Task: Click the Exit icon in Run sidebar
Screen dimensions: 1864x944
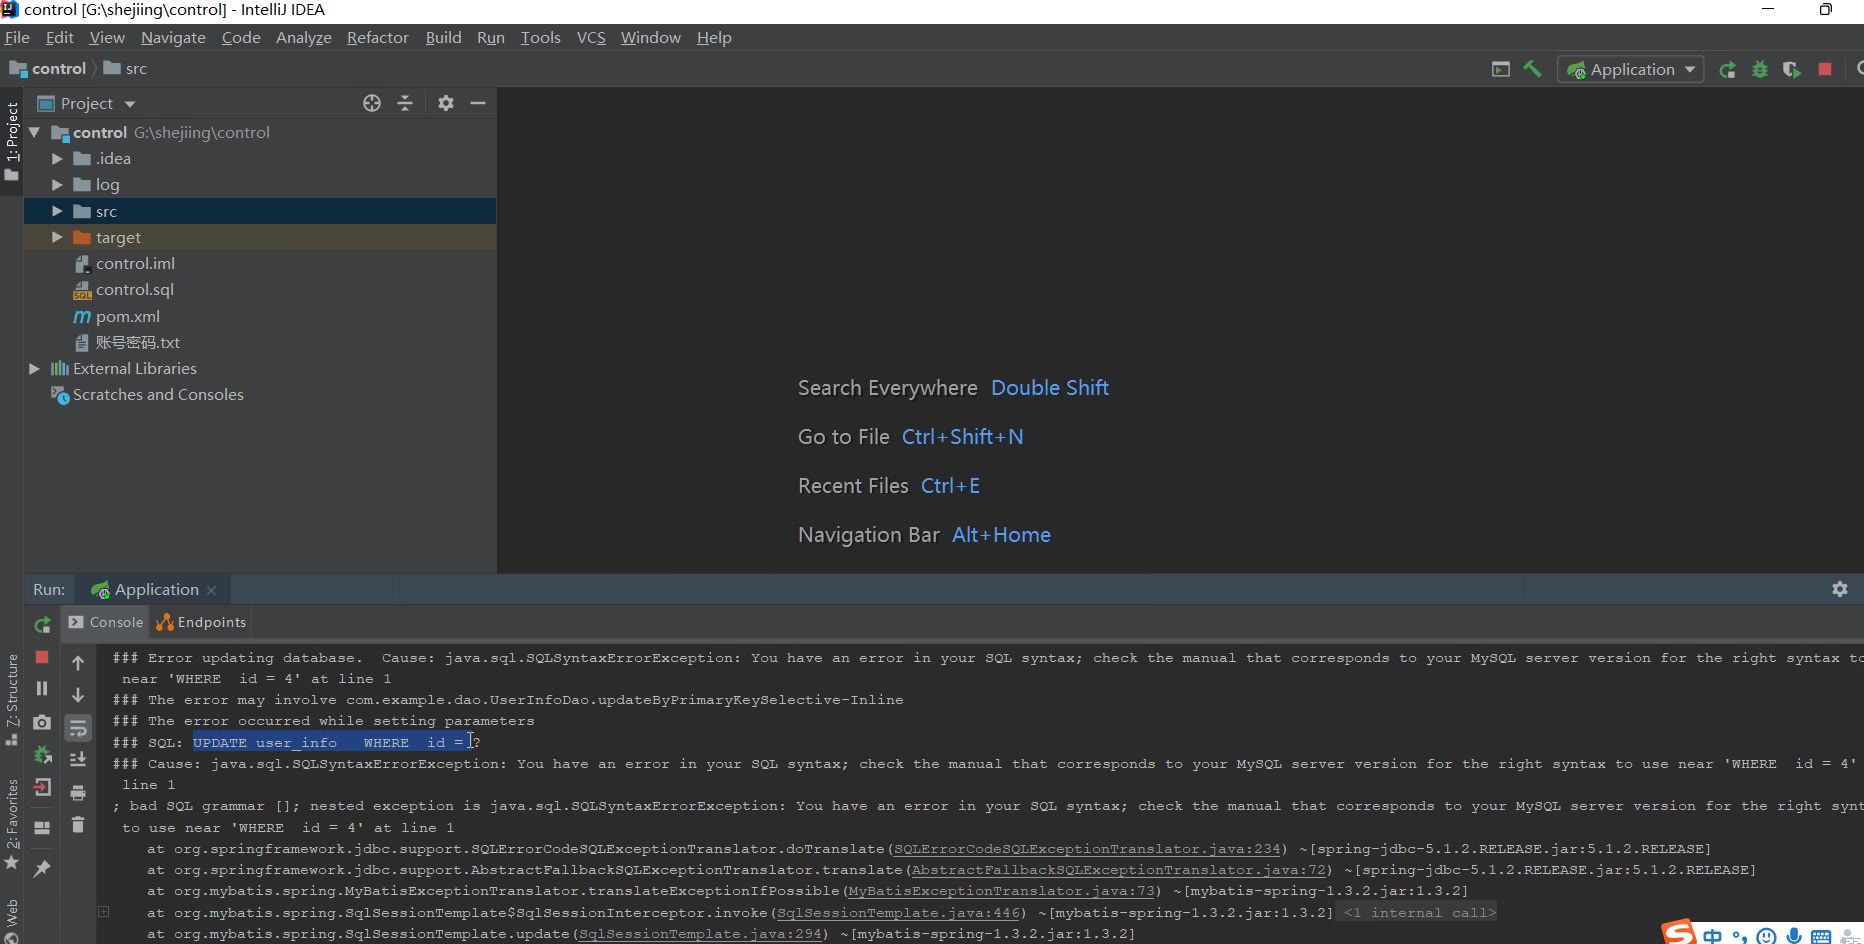Action: click(42, 787)
